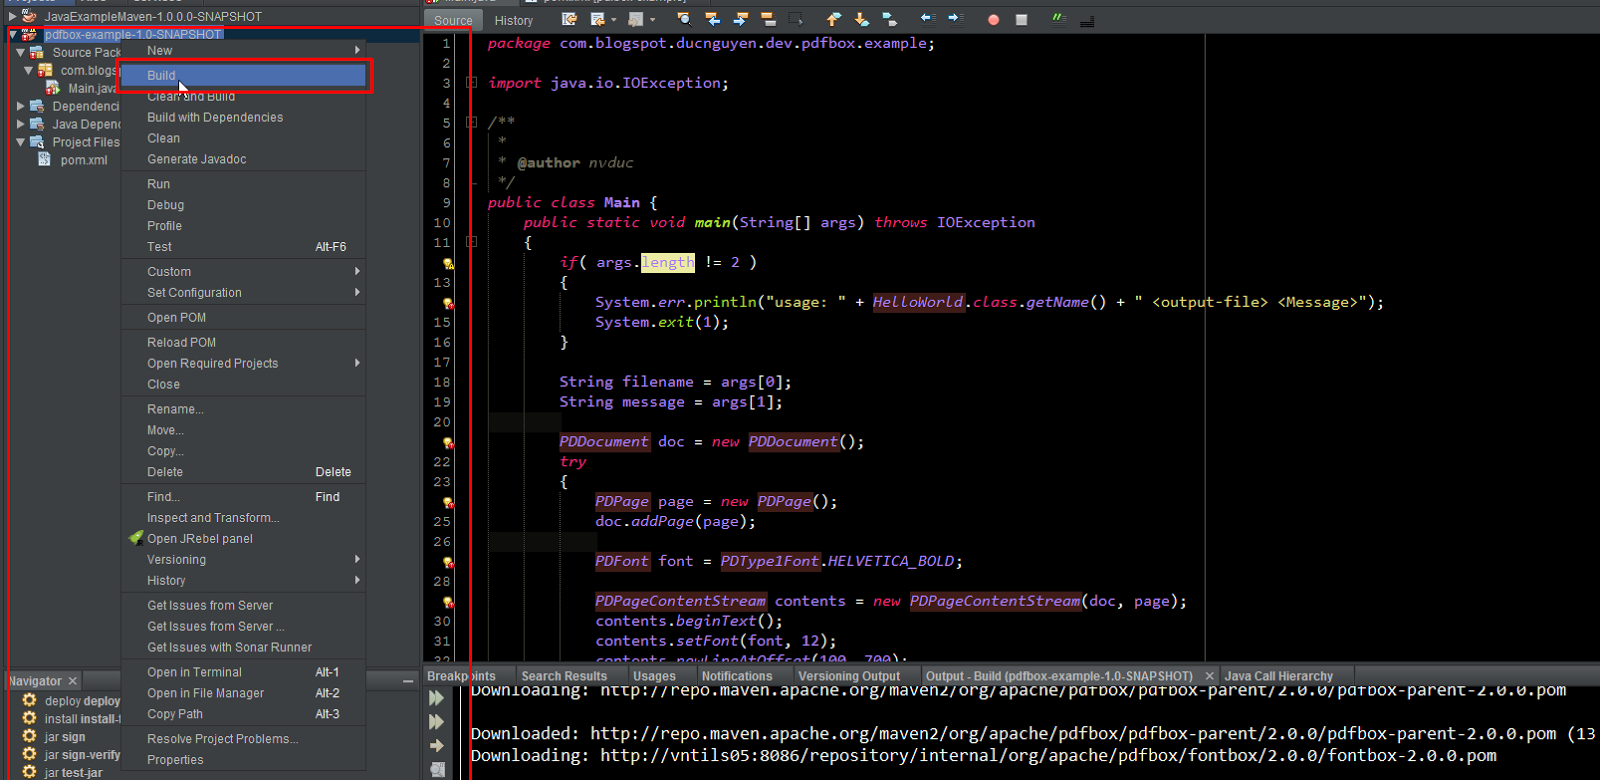Open Resolve Project Problems menu entry
The width and height of the screenshot is (1600, 780).
tap(222, 739)
